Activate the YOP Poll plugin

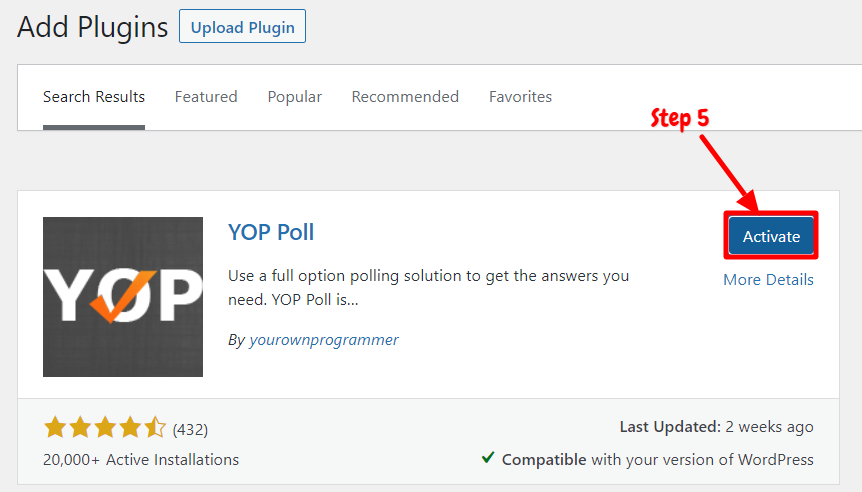pyautogui.click(x=771, y=236)
